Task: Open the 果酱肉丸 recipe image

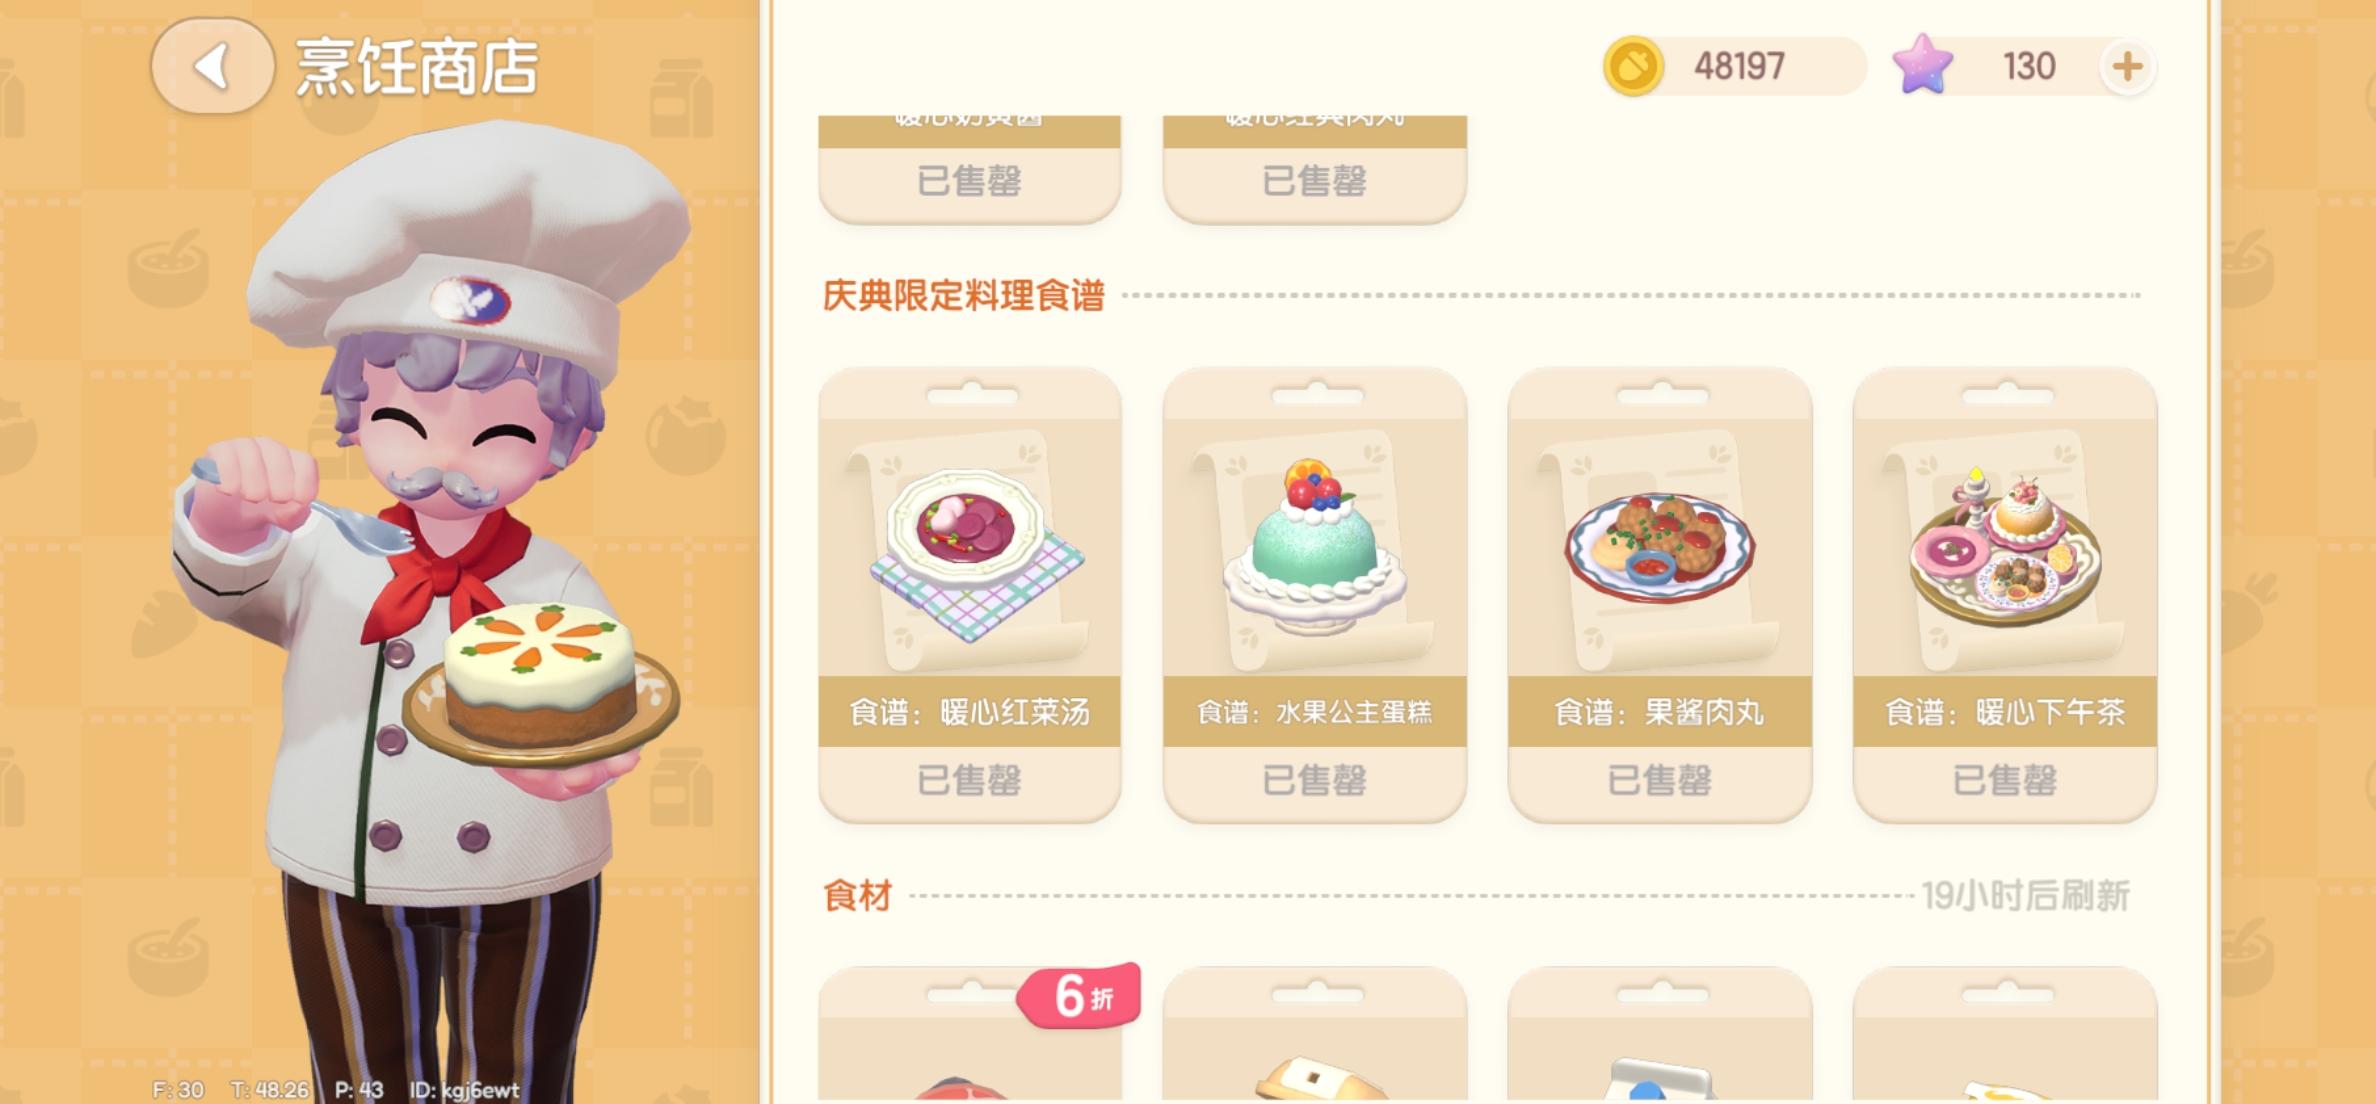Action: [1659, 550]
